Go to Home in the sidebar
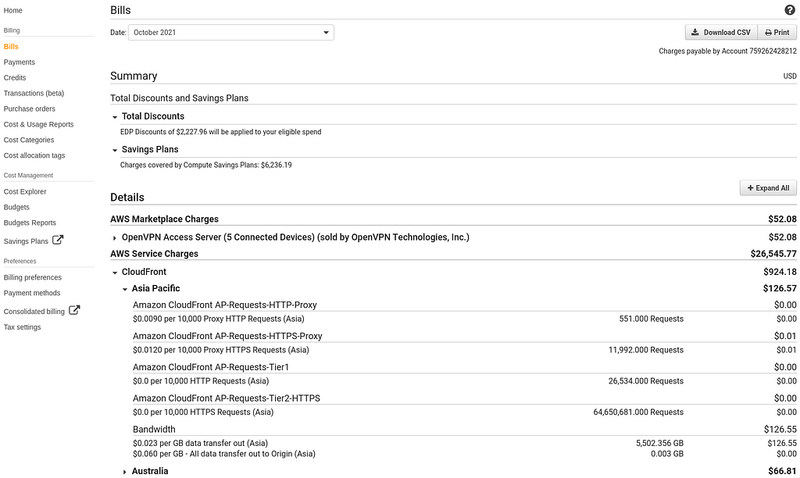The width and height of the screenshot is (800, 478). (x=13, y=10)
